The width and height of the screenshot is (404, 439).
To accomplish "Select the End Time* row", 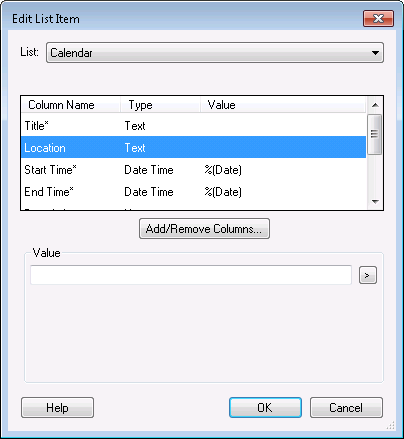I will point(193,192).
